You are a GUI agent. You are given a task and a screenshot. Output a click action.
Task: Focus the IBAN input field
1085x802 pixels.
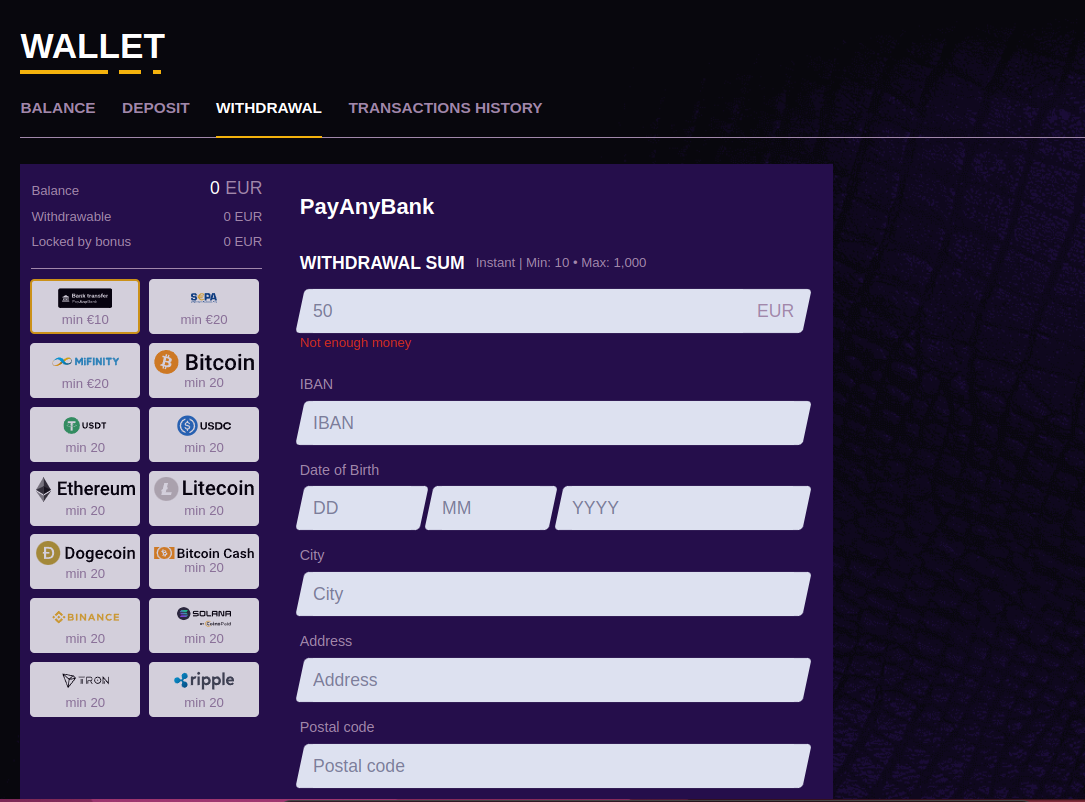[553, 423]
